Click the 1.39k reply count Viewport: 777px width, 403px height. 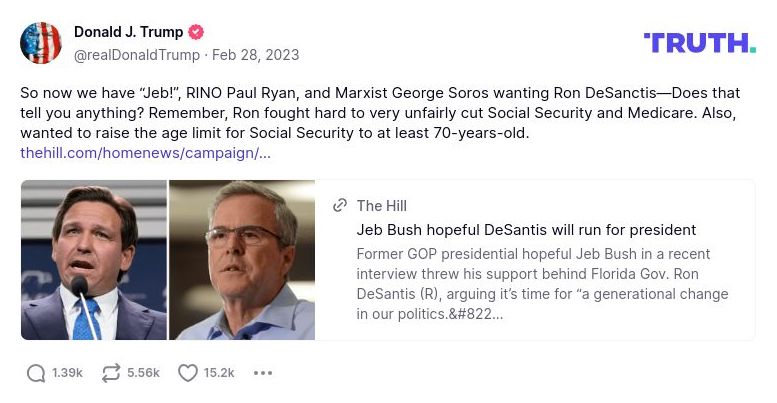67,373
